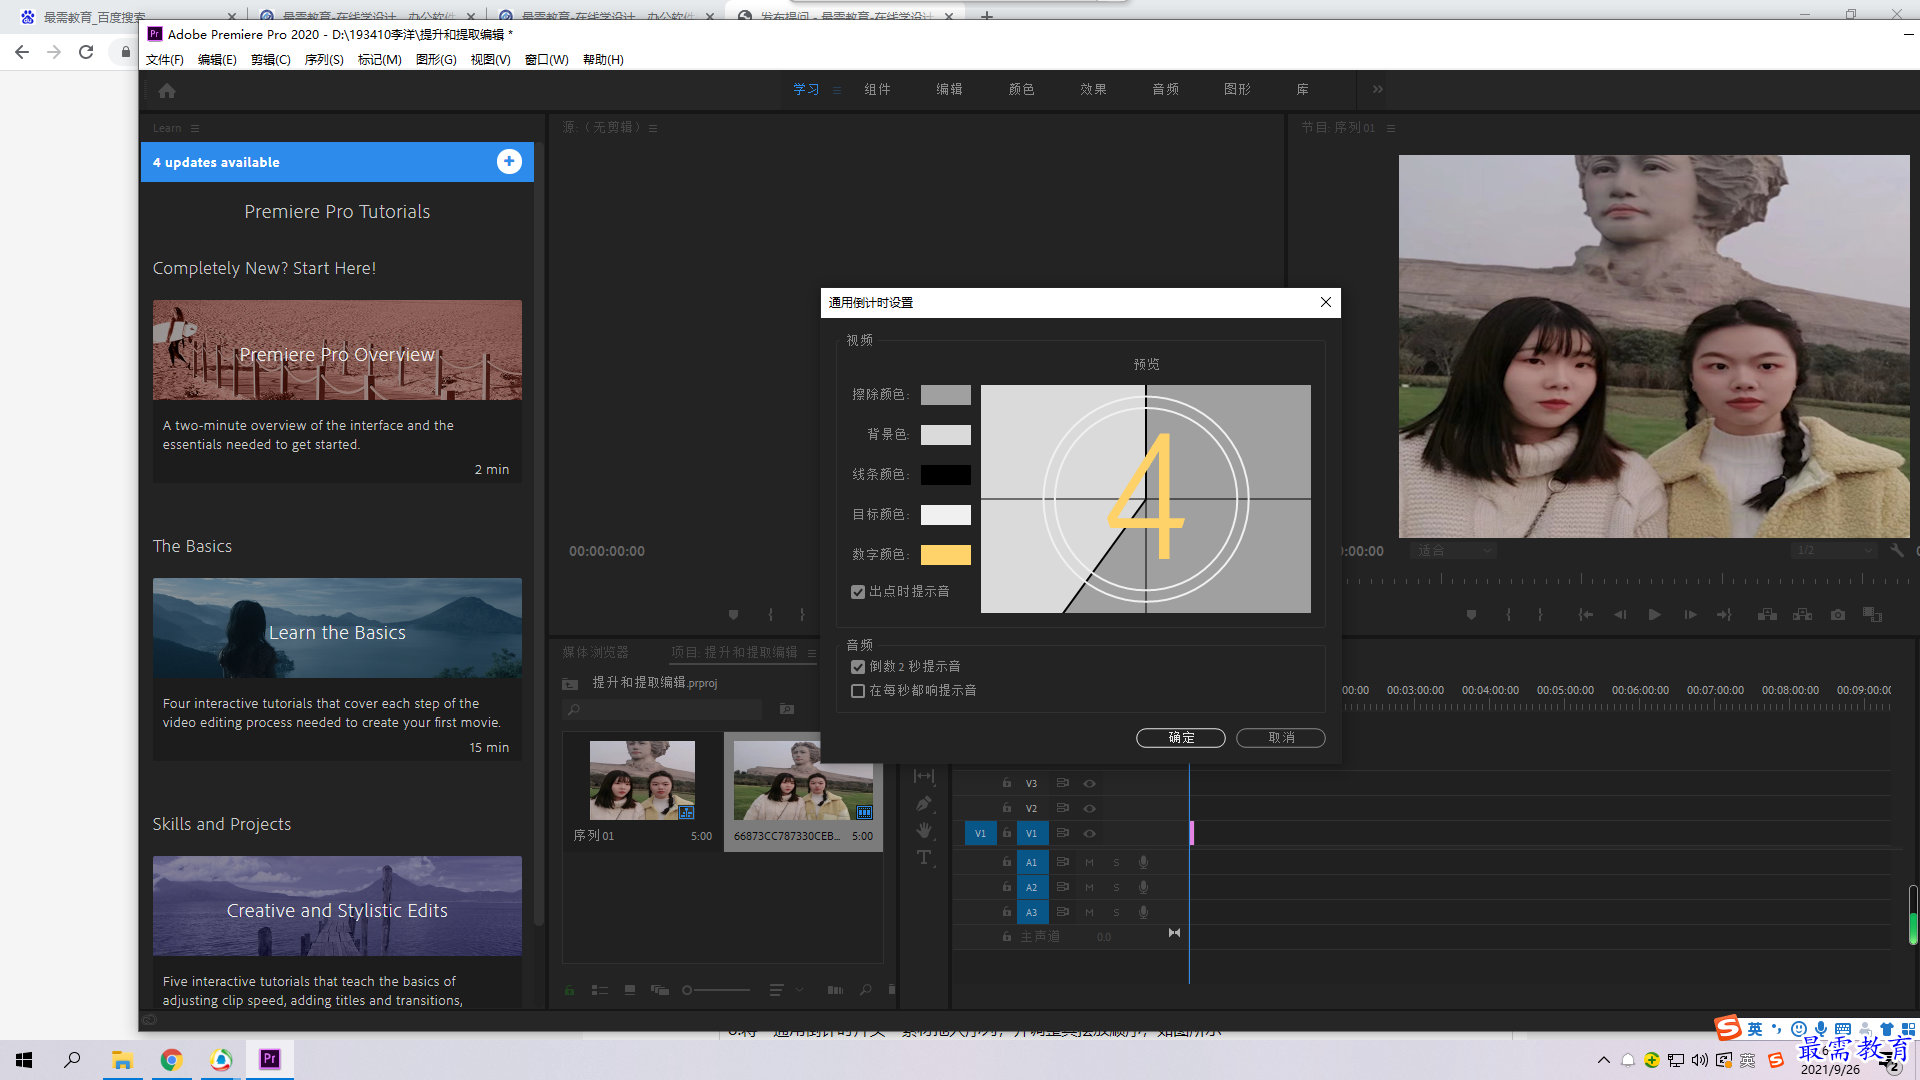The height and width of the screenshot is (1080, 1920).
Task: Go to Out point in program monitor
Action: click(x=1724, y=615)
